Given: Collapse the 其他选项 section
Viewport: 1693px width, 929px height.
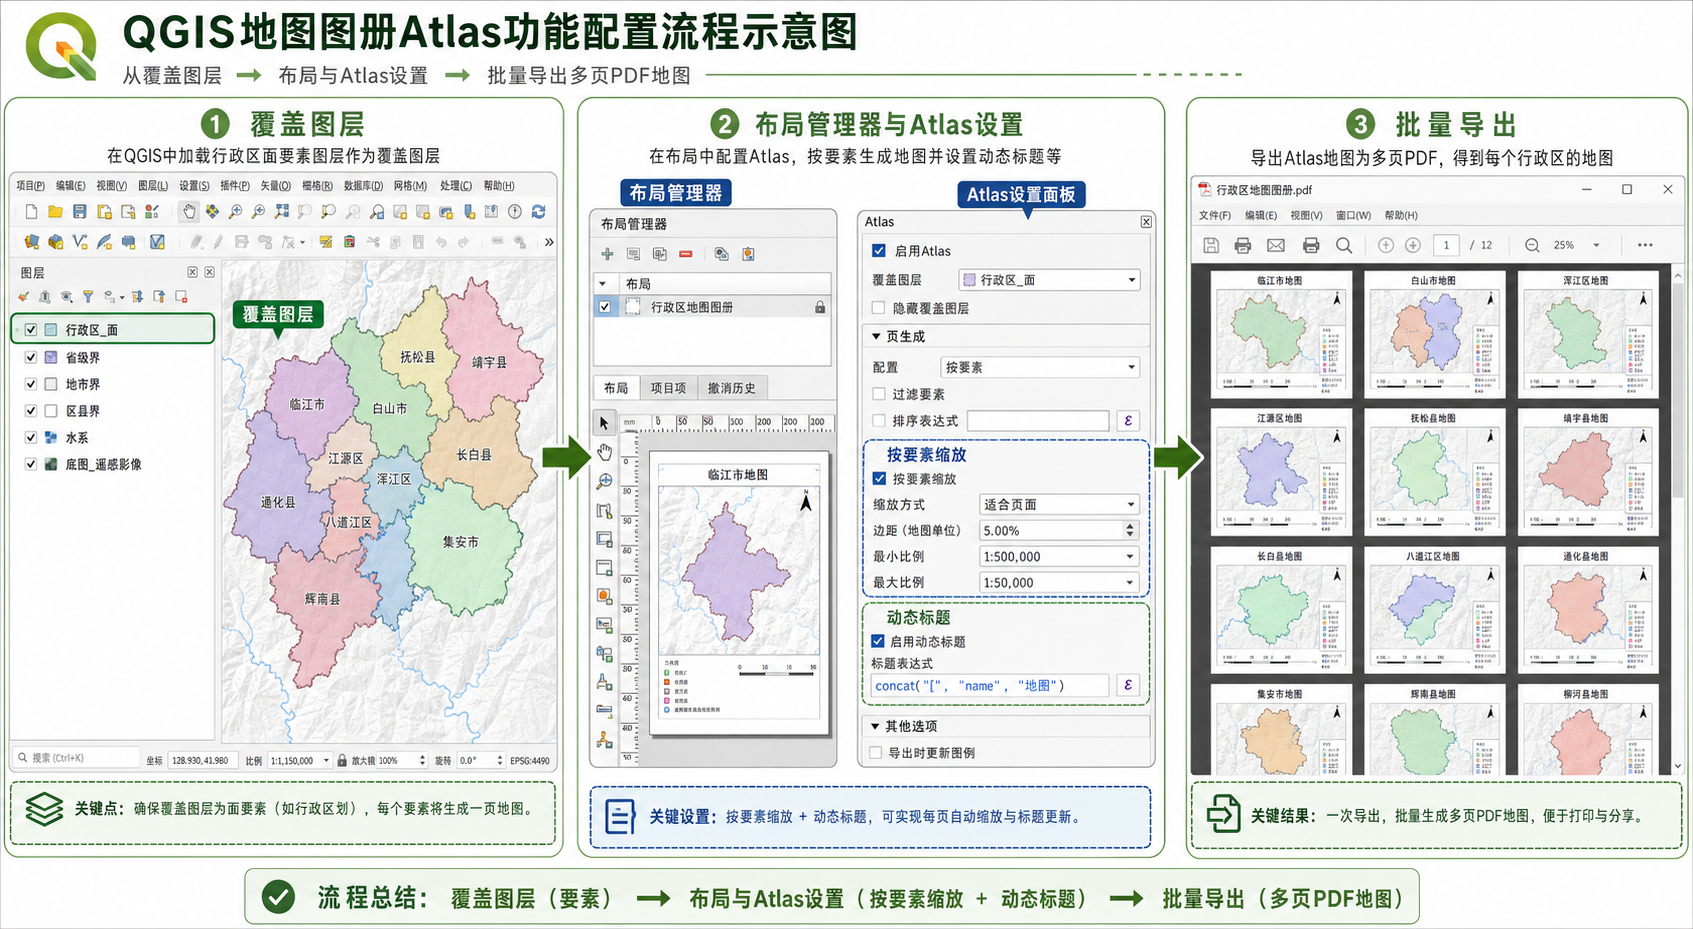Looking at the screenshot, I should pos(875,726).
